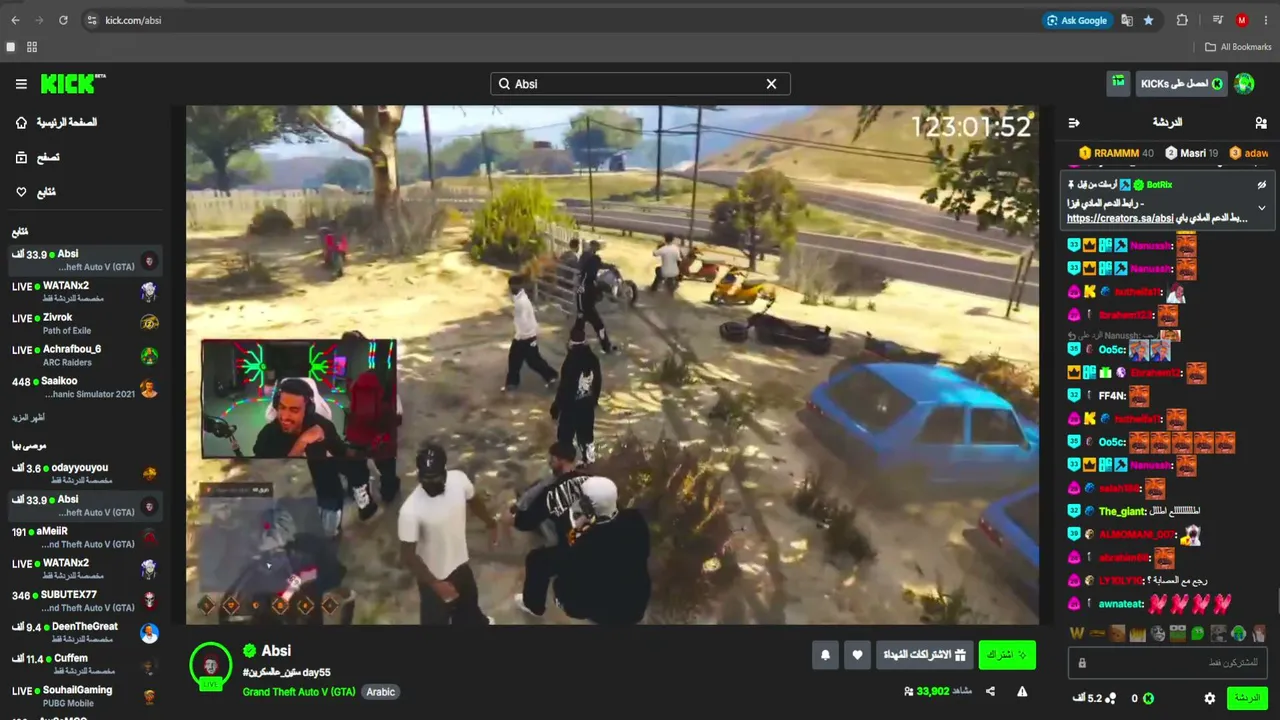View site information icon in address bar

click(92, 20)
